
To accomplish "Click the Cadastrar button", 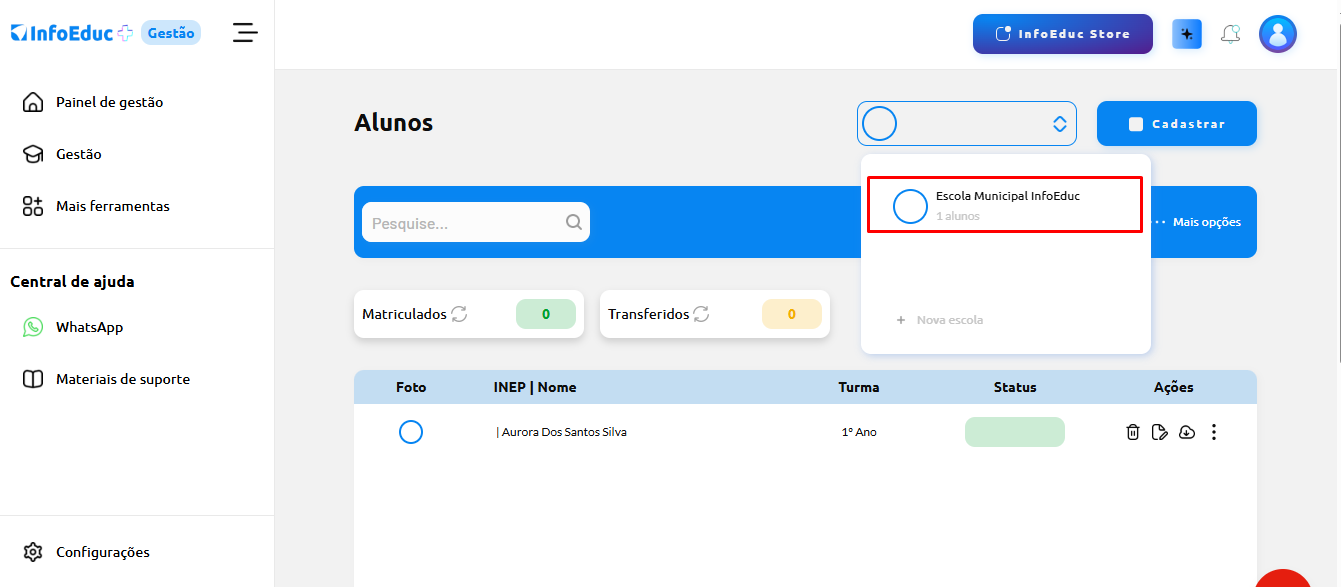I will click(x=1177, y=124).
